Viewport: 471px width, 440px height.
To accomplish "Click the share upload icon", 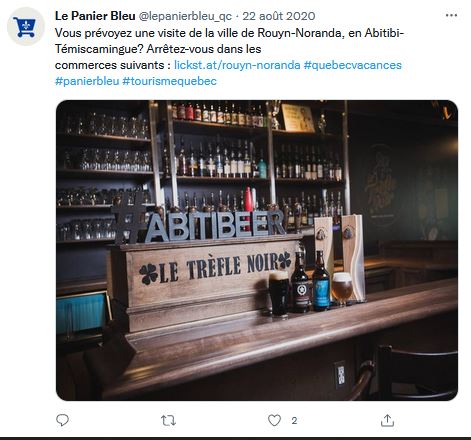I will tap(387, 420).
